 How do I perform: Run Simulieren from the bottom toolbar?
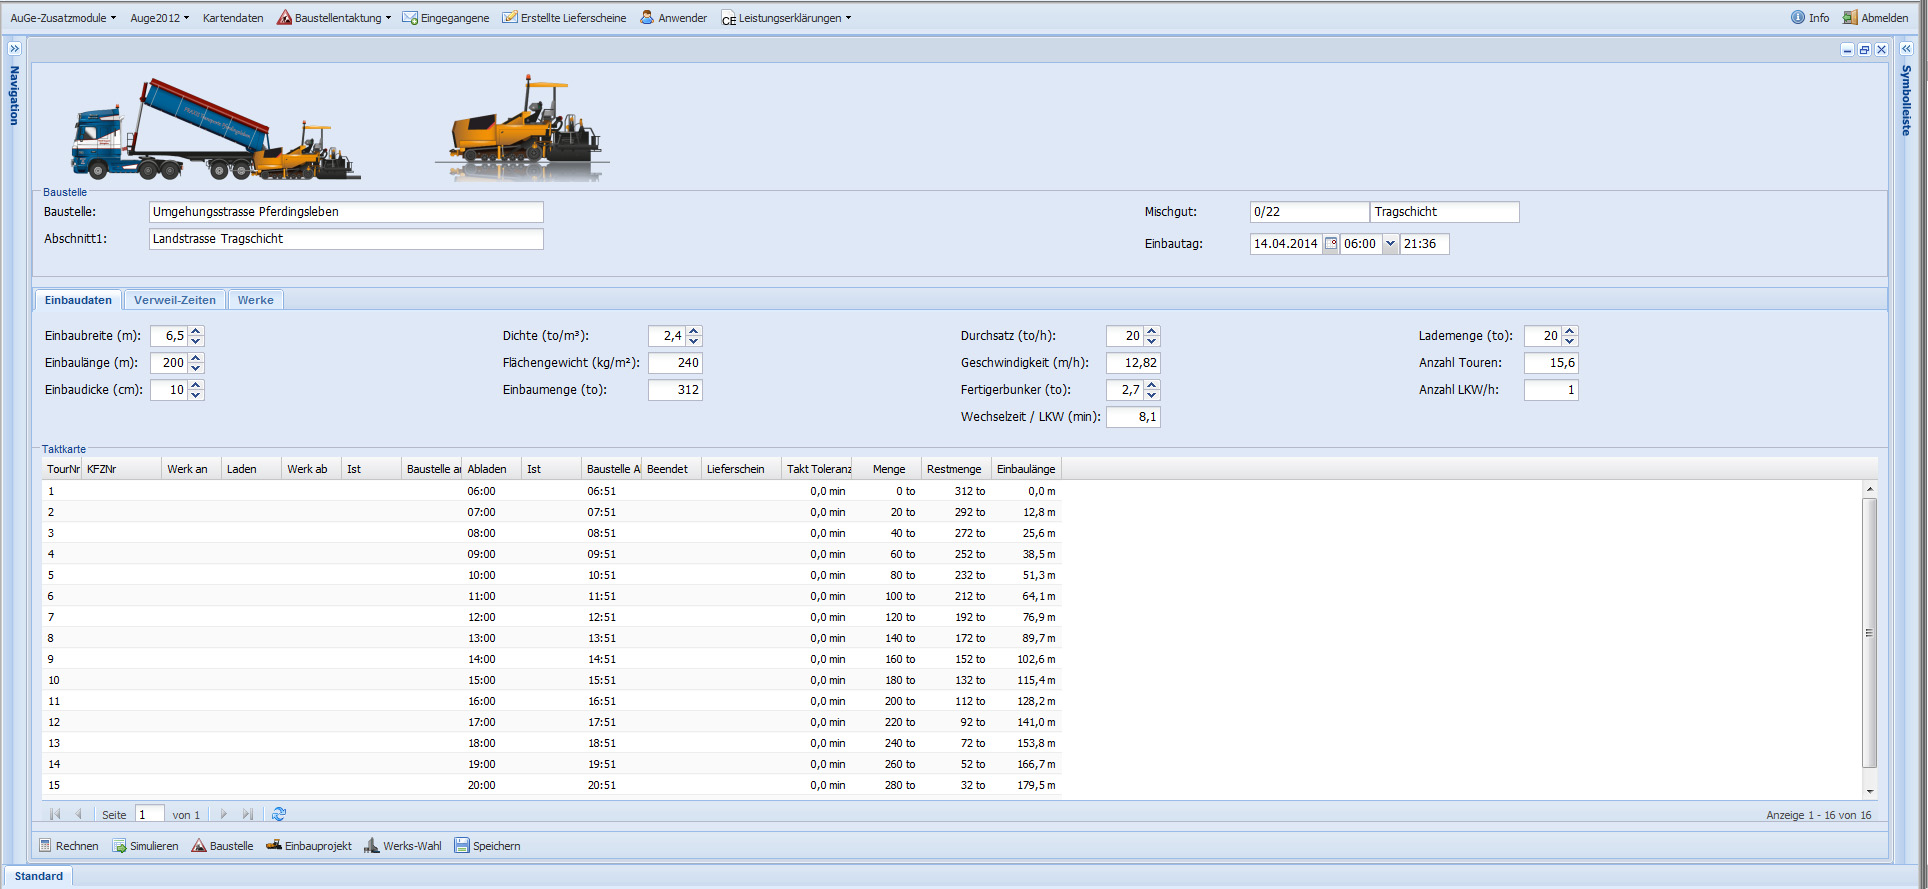click(145, 846)
